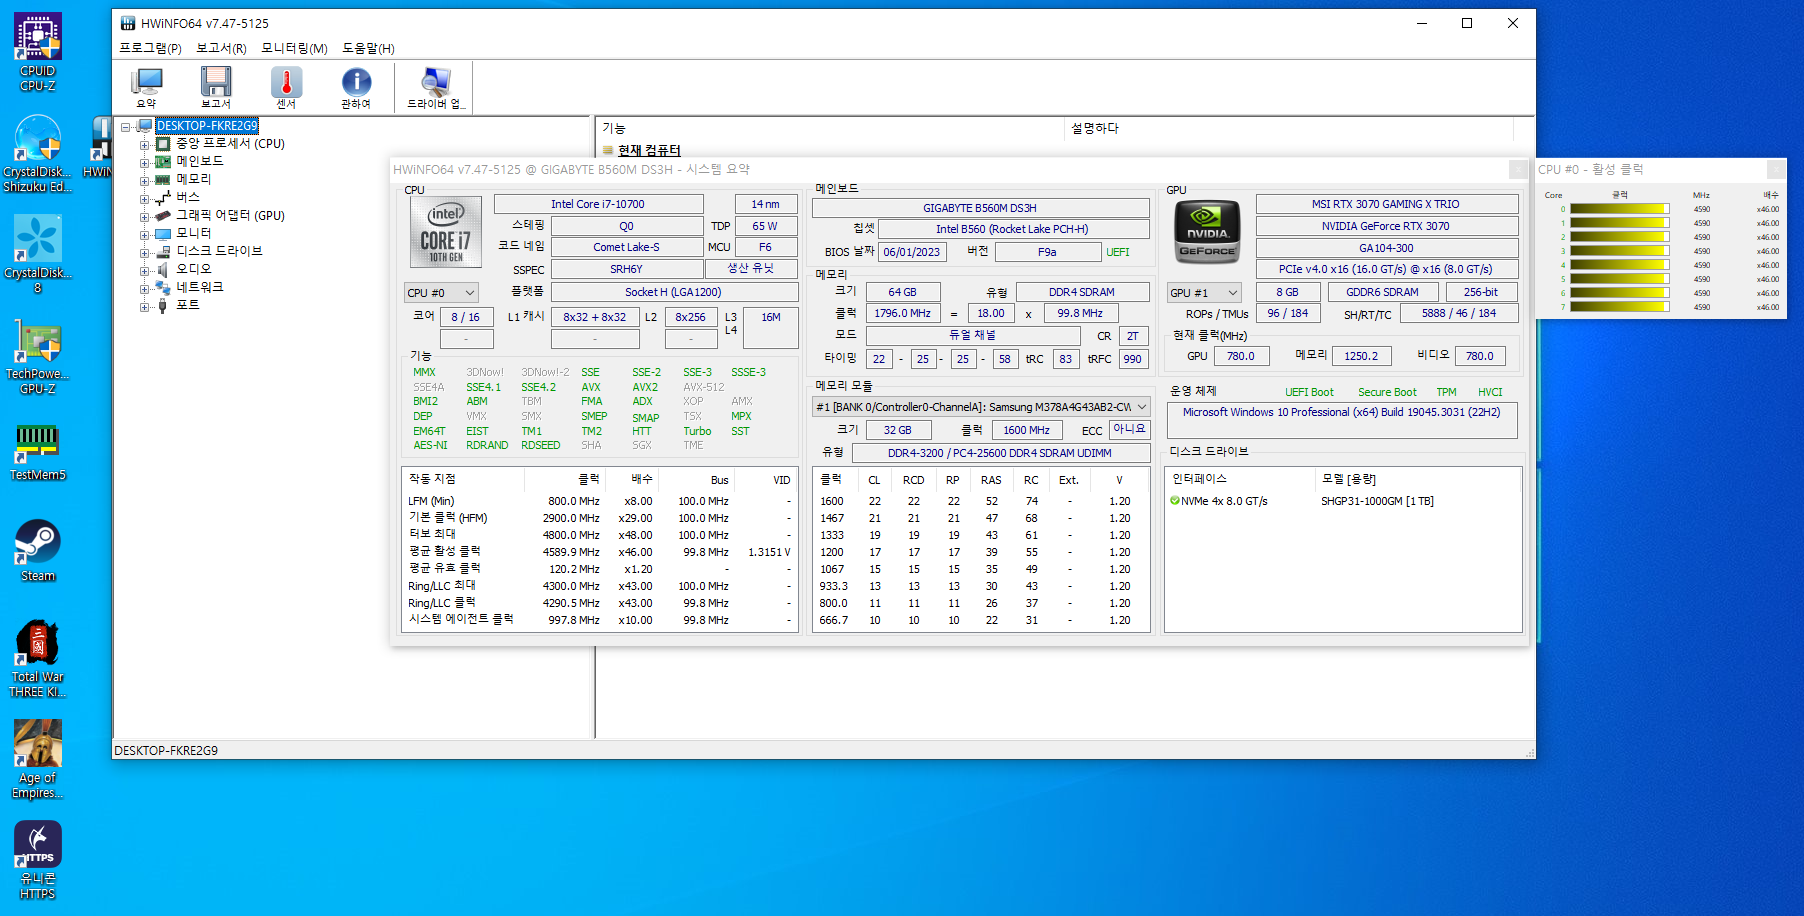Click the Core 0 clock bar
Viewport: 1804px width, 916px height.
coord(1620,209)
